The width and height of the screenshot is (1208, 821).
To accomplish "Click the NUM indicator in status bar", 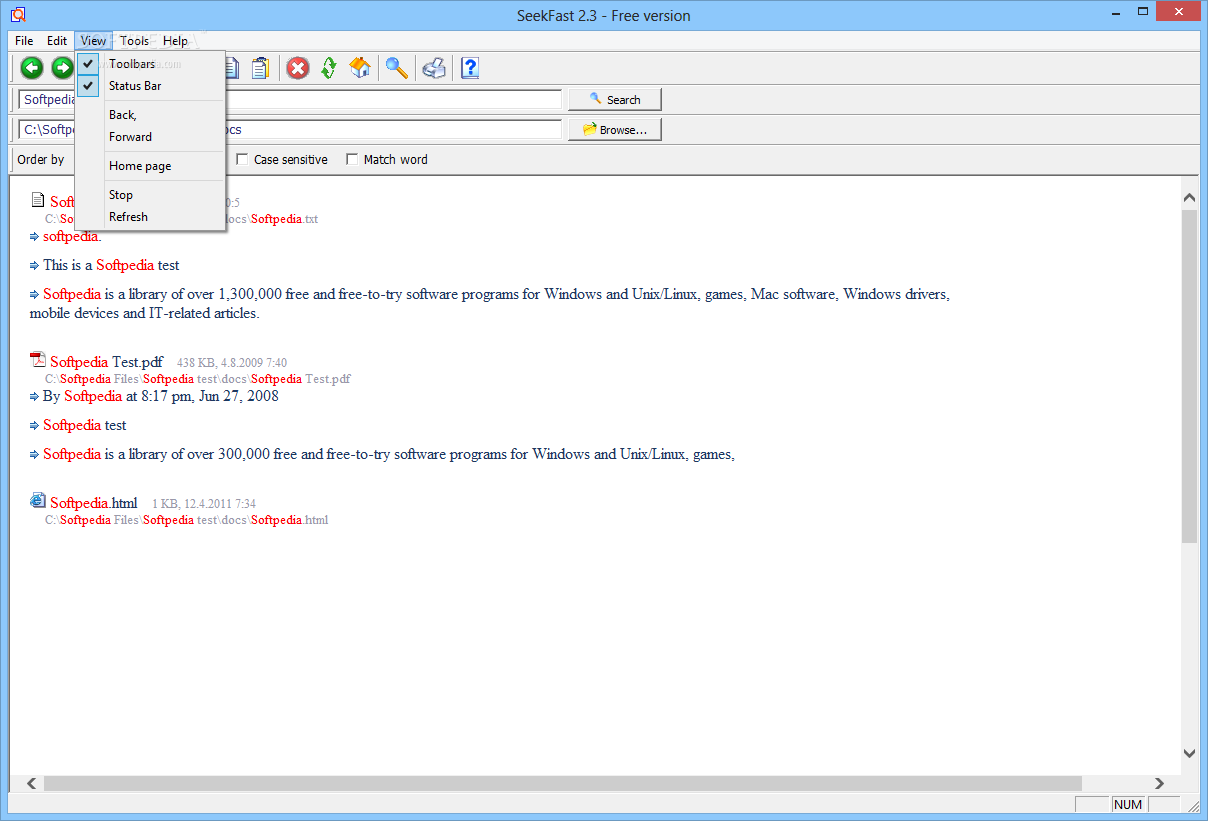I will pos(1127,804).
